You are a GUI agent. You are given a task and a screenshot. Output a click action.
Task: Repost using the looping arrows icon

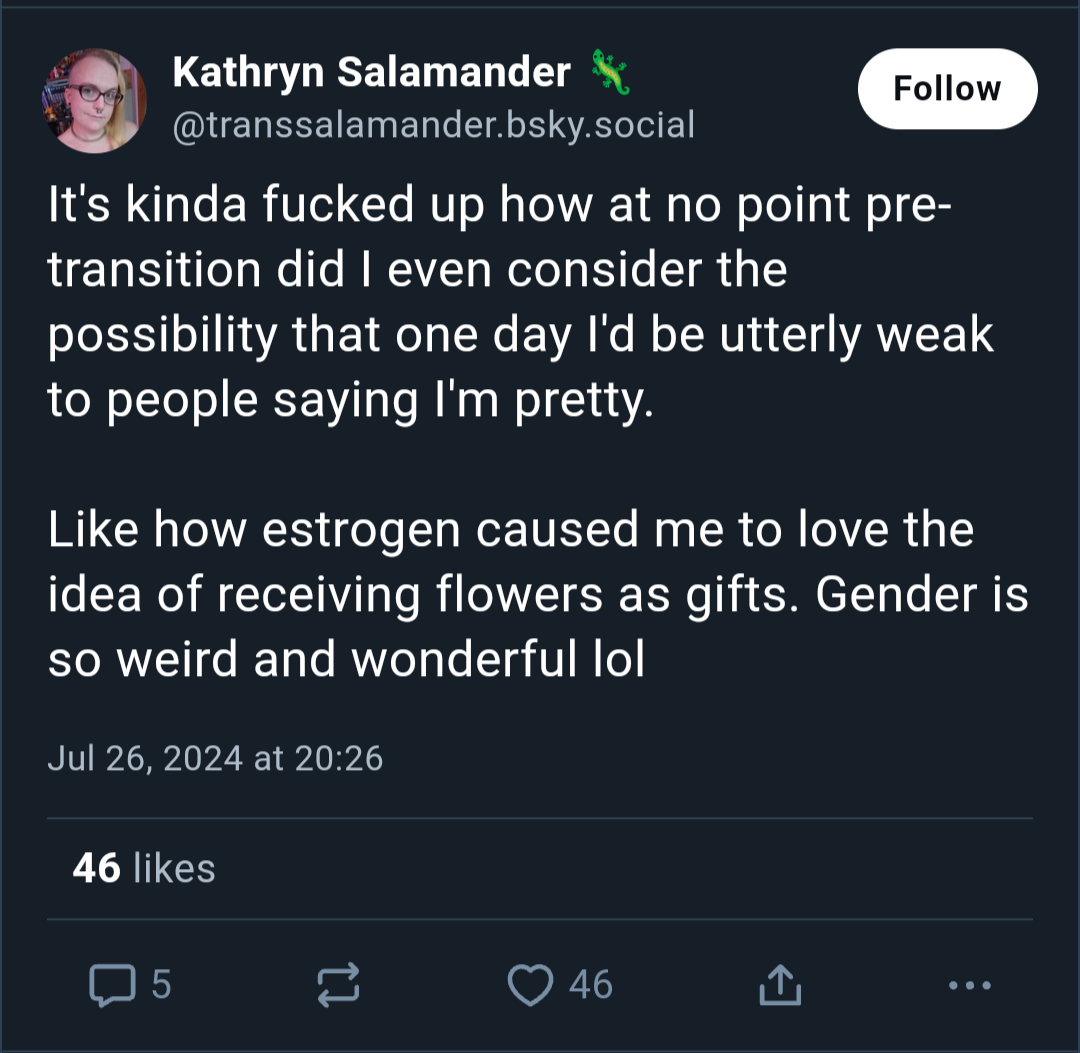338,985
